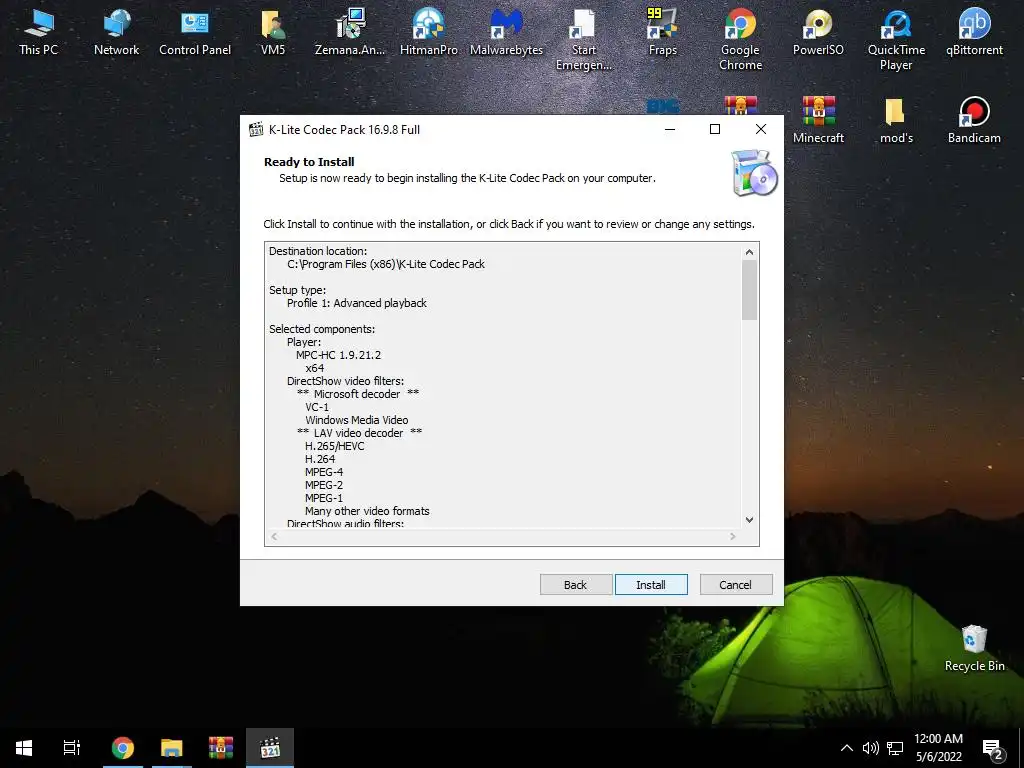Launch qBittorrent desktop shortcut
Image resolution: width=1024 pixels, height=768 pixels.
point(974,31)
